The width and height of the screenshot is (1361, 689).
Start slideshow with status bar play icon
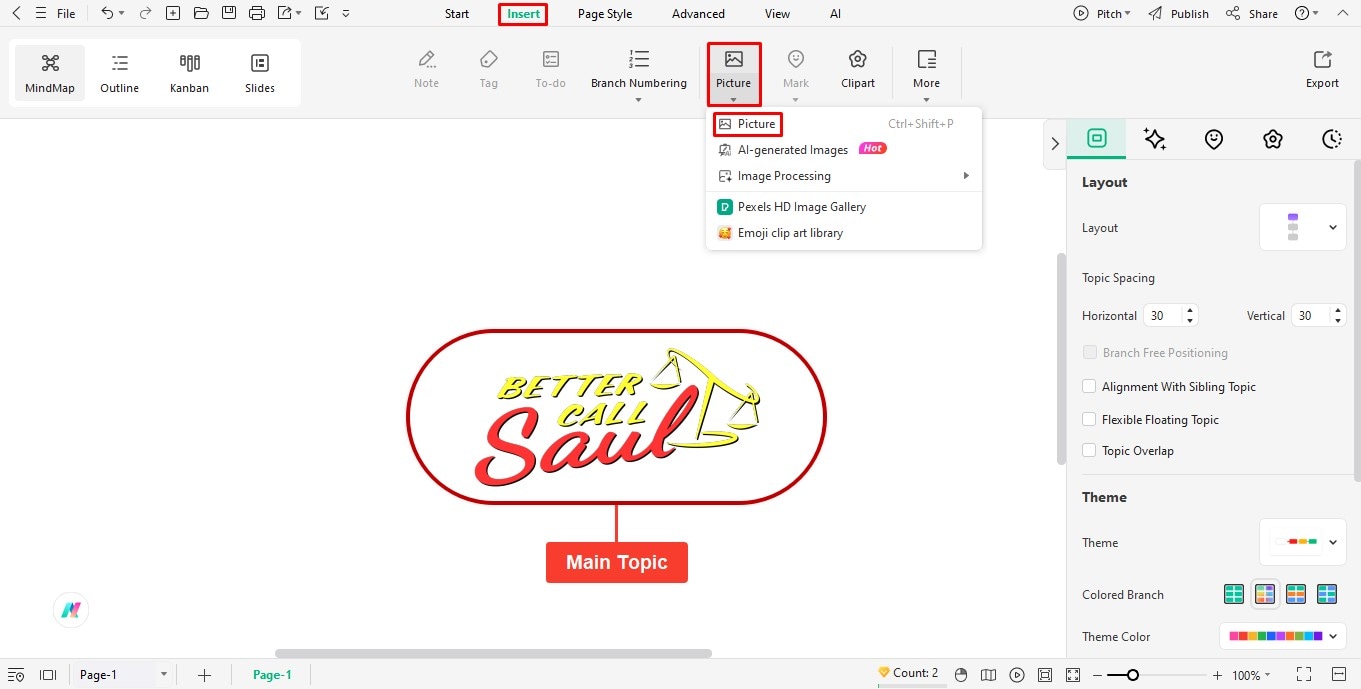tap(1017, 675)
